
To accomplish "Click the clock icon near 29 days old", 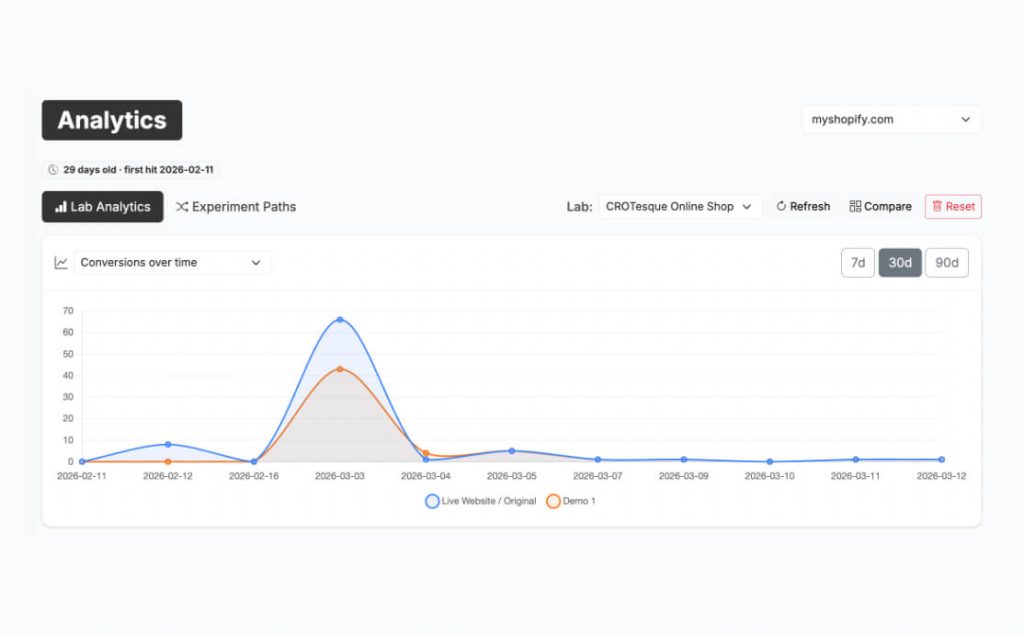I will 53,170.
